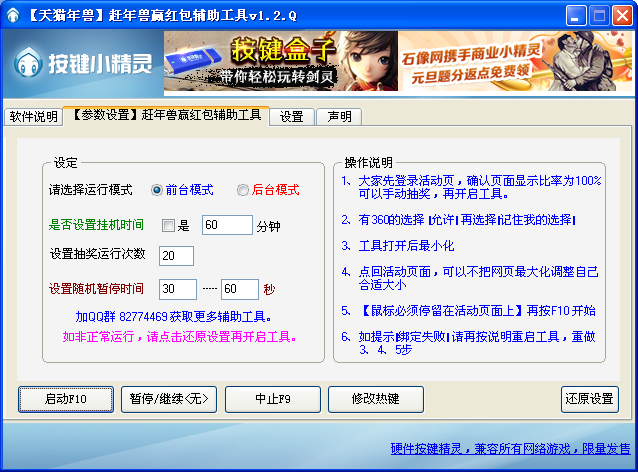Open the 声明 tab

click(x=339, y=117)
